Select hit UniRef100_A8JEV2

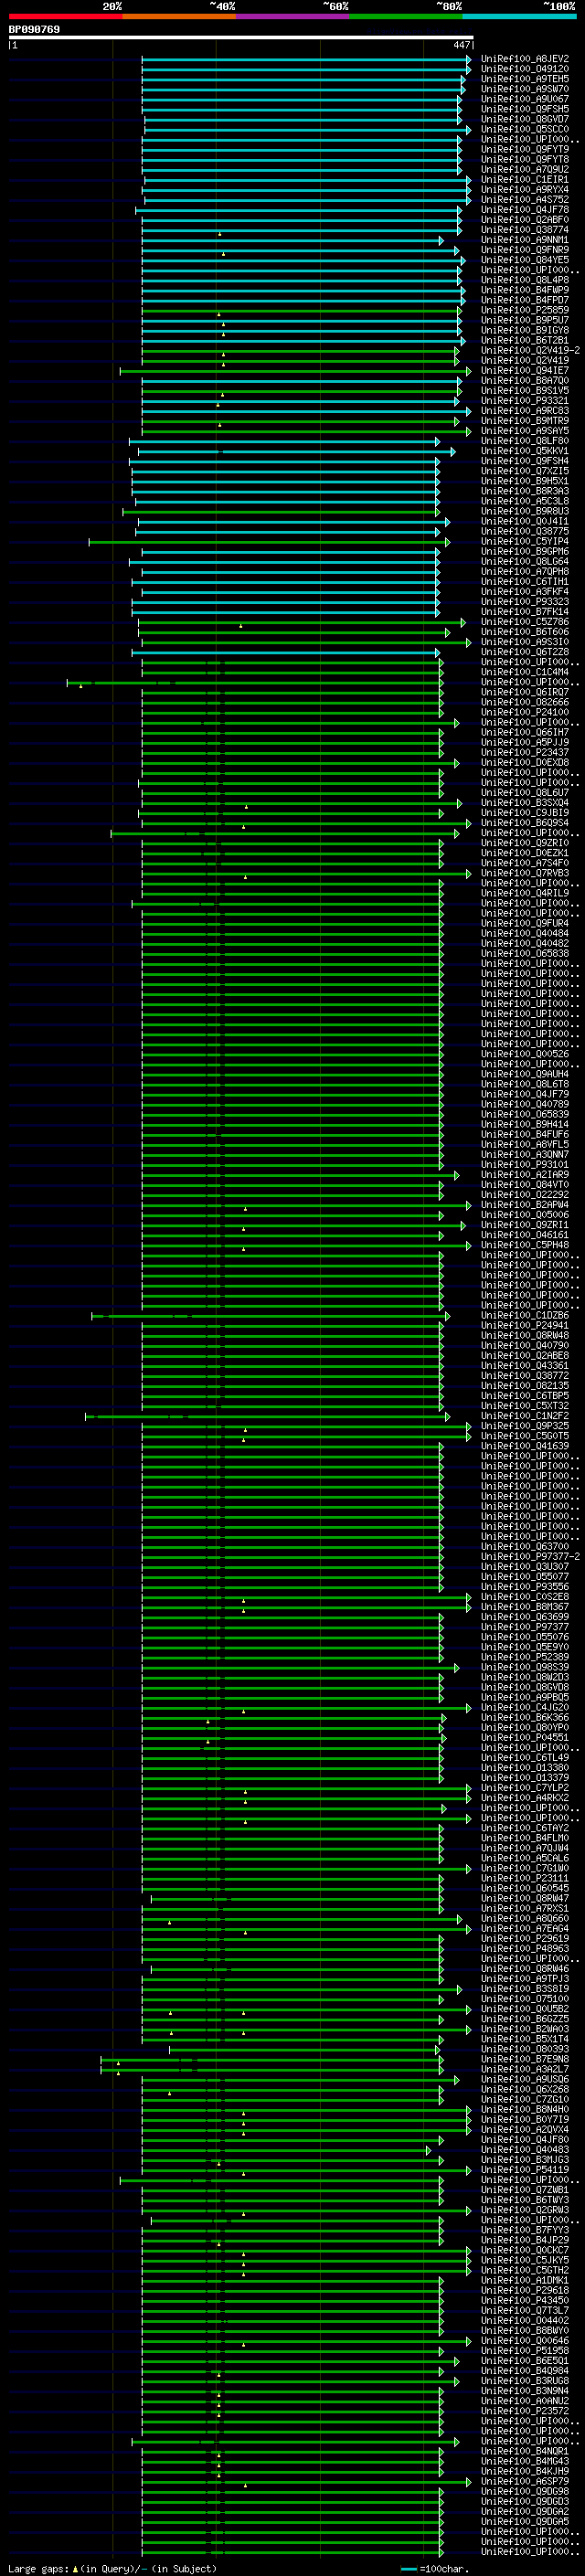[525, 59]
